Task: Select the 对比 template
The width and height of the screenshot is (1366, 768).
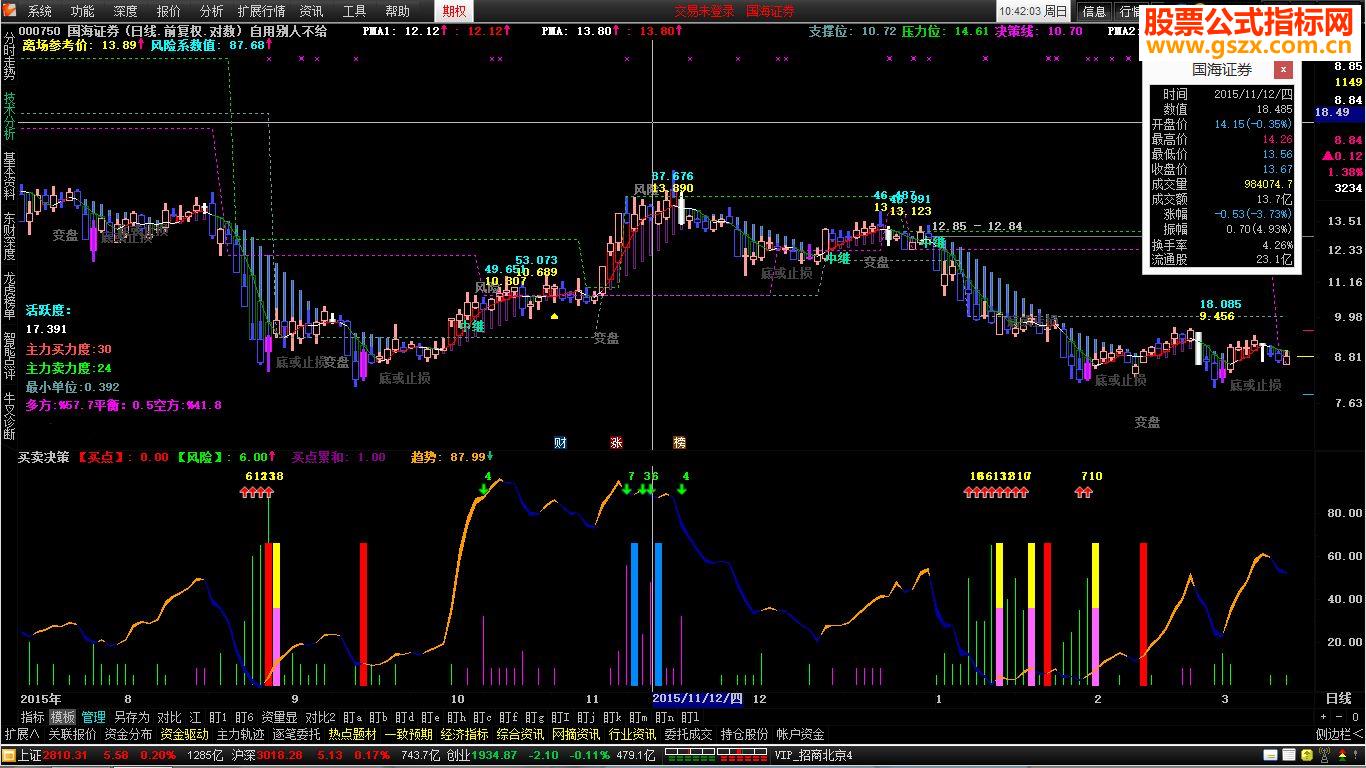Action: 169,717
